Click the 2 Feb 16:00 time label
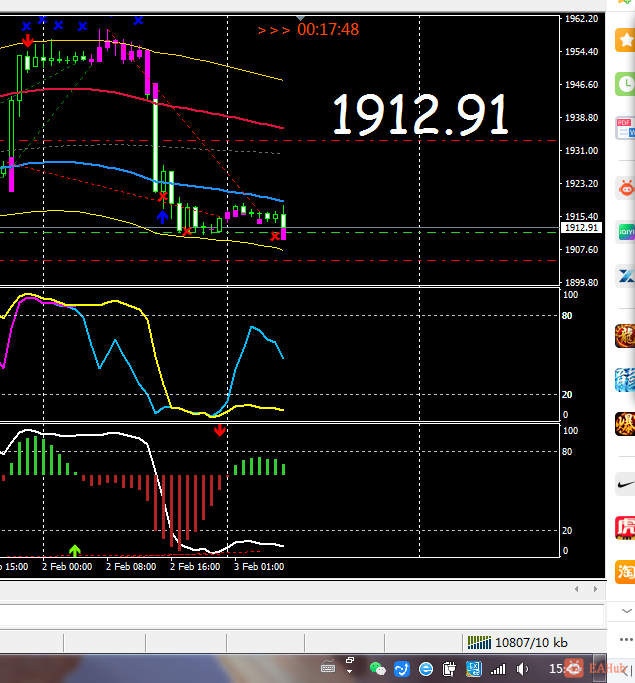635x683 pixels. click(x=195, y=566)
